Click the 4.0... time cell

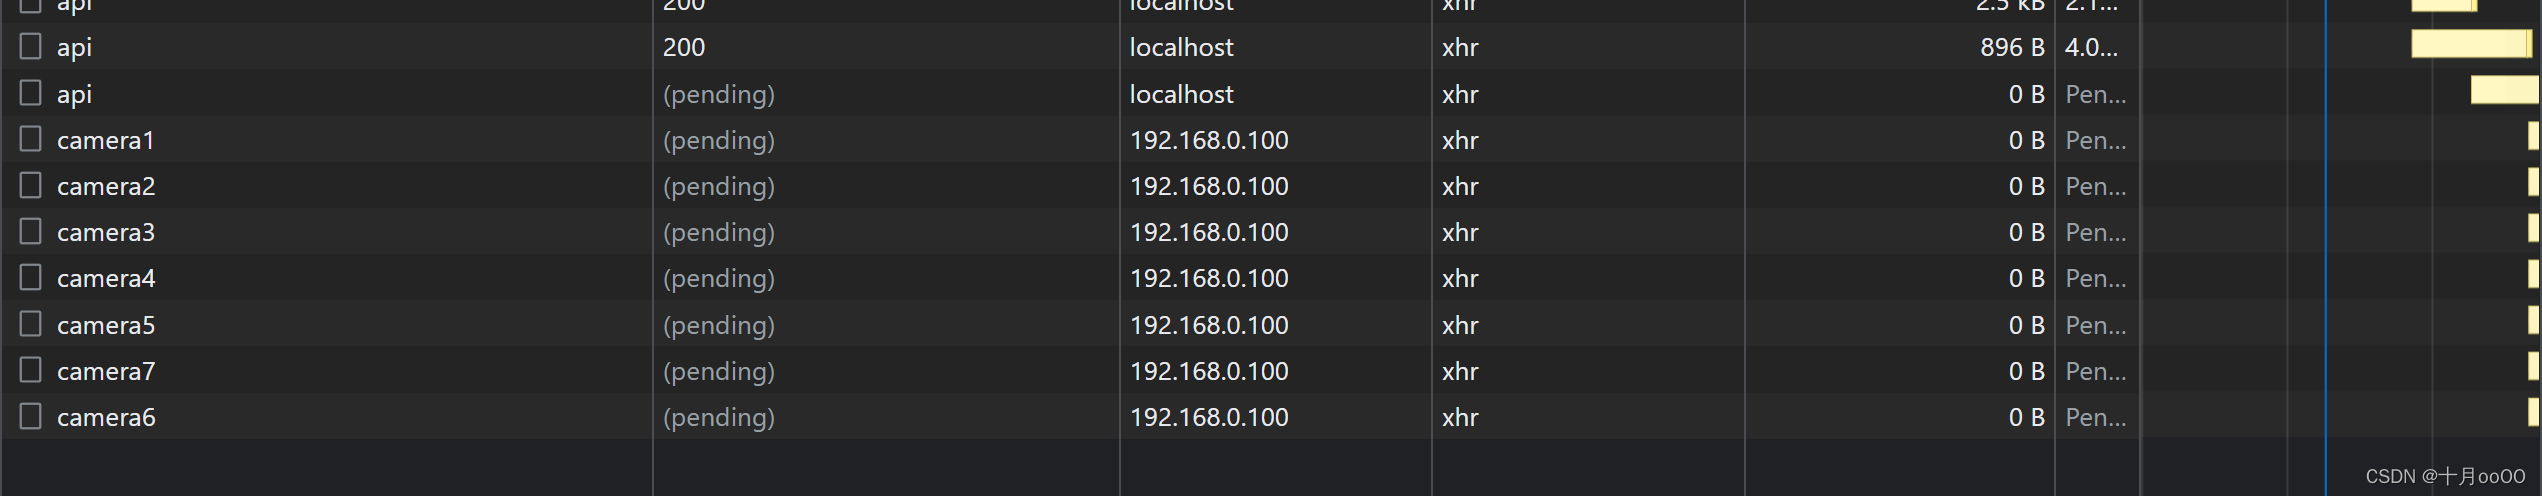pos(2091,47)
